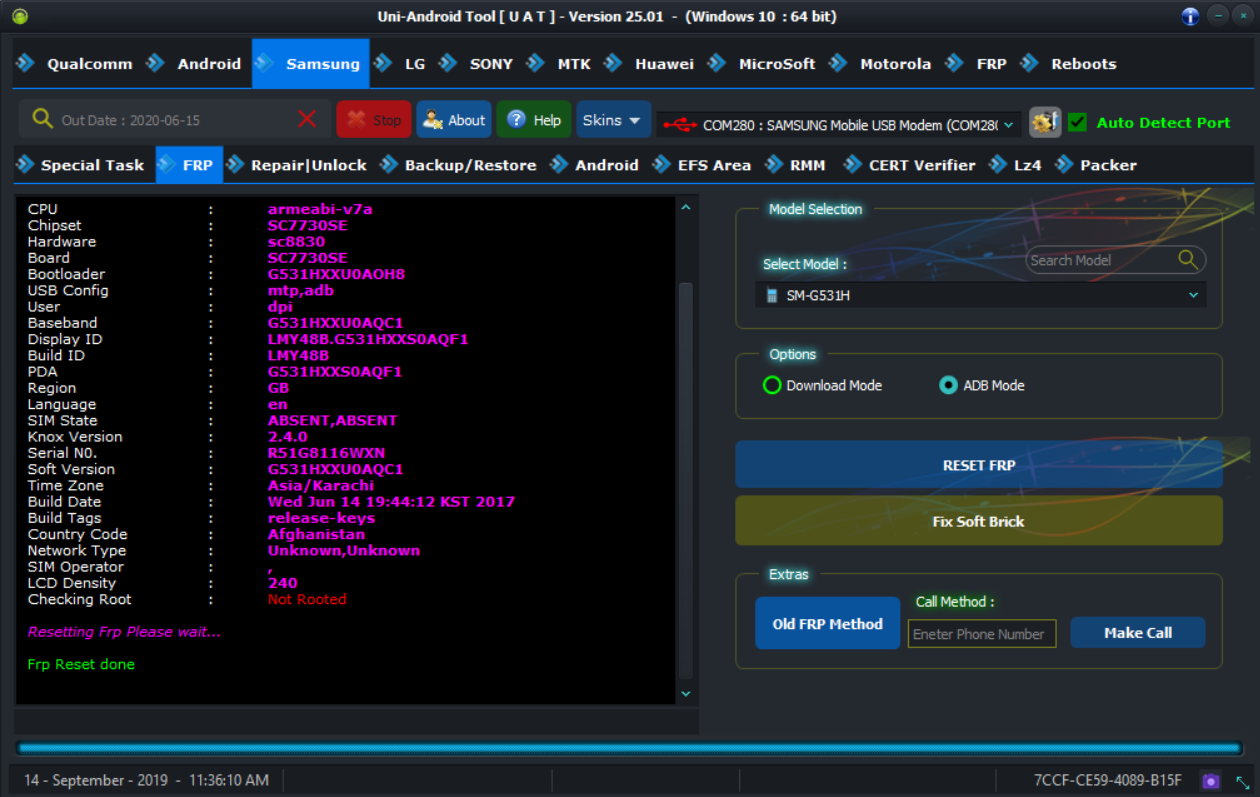Open the COM port selection dropdown

click(1008, 125)
